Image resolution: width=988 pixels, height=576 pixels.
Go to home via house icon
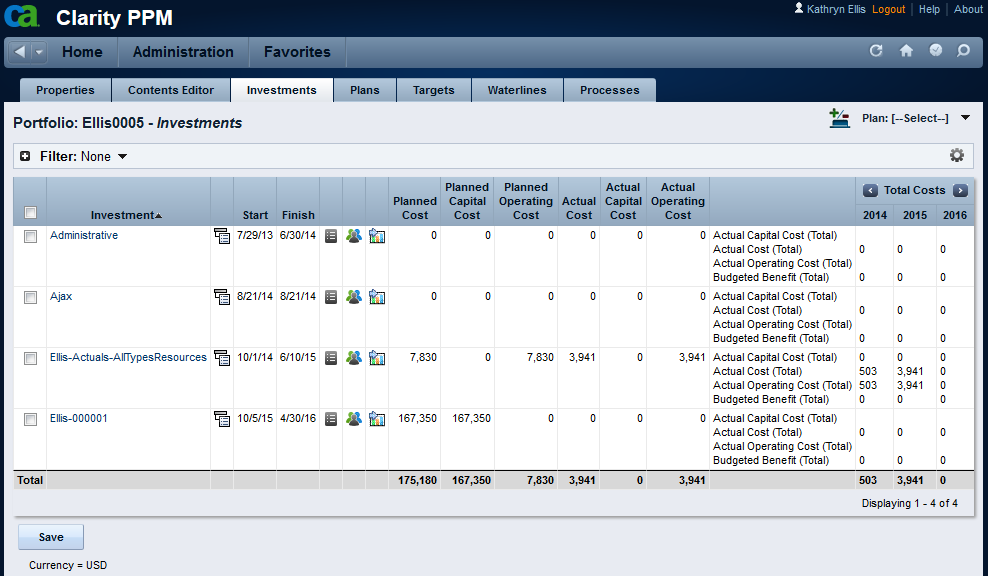point(906,50)
